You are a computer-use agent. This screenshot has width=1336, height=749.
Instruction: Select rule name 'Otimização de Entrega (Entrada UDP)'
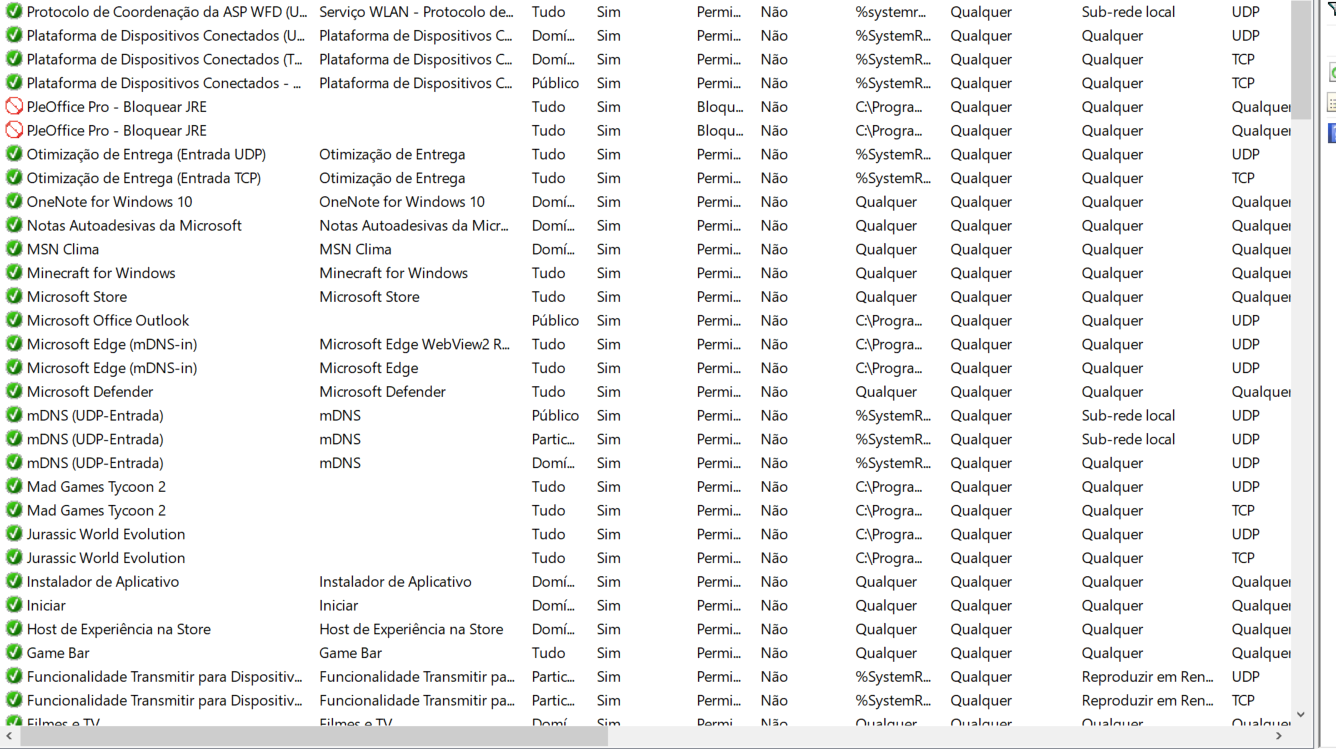pos(146,154)
